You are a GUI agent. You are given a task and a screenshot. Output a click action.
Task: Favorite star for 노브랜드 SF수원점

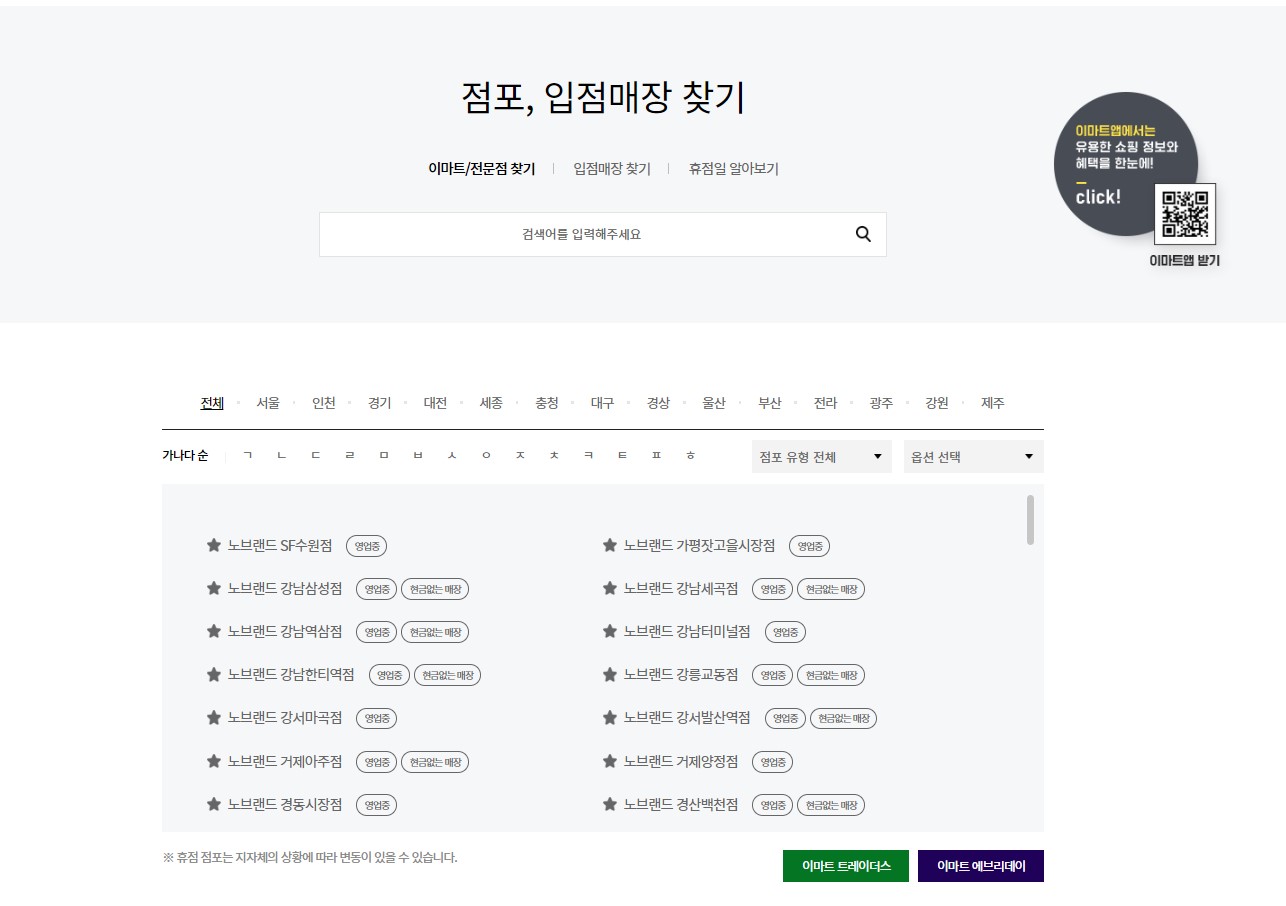click(x=213, y=545)
